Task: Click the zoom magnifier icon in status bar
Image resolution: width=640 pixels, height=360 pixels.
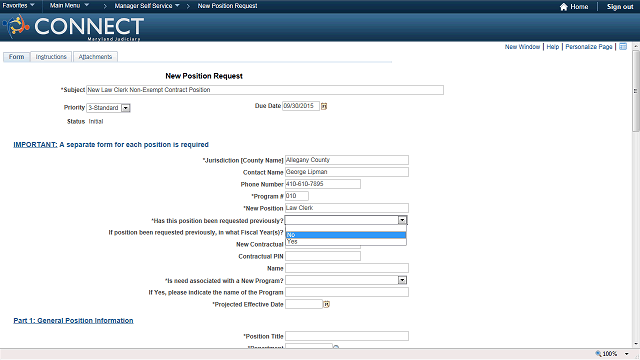Action: click(x=598, y=353)
